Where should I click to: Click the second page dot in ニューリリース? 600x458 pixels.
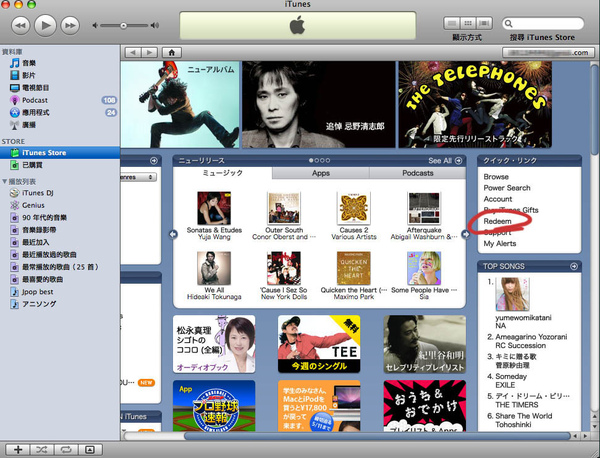click(x=316, y=161)
